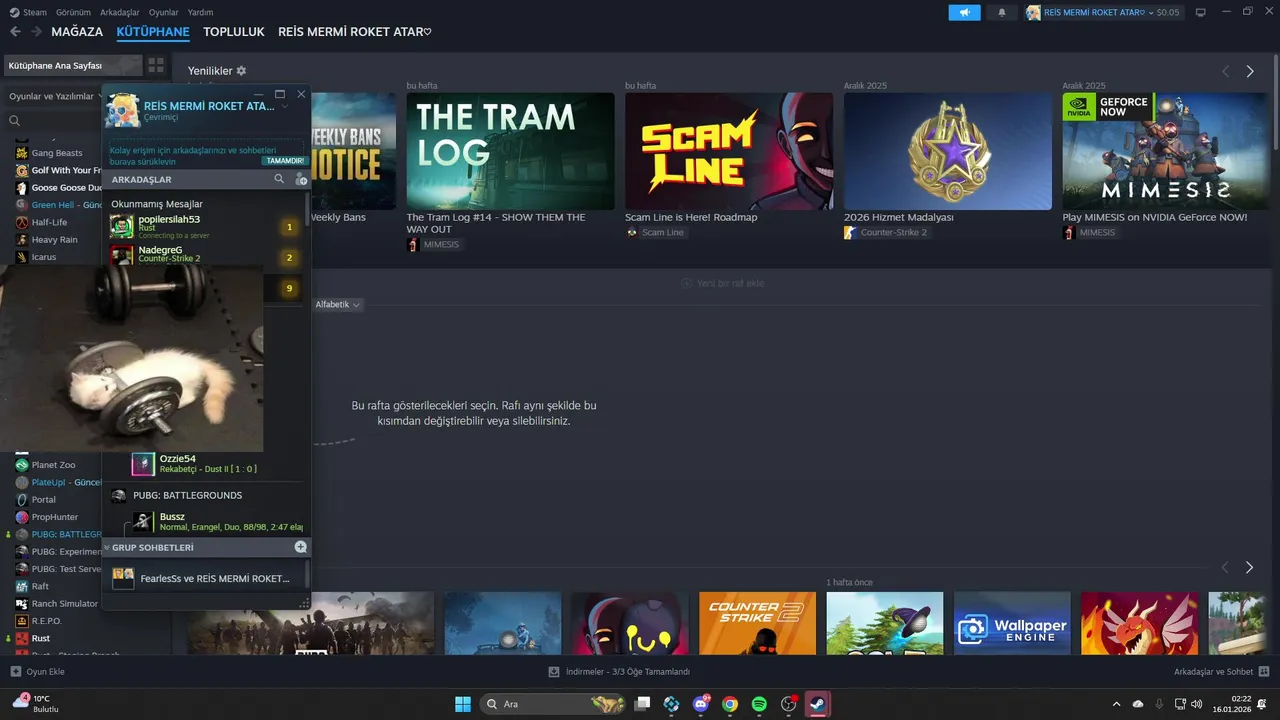Open the Arkadaşlar ve Sohbet icon in the bottom bar
The image size is (1280, 720).
(x=1264, y=672)
